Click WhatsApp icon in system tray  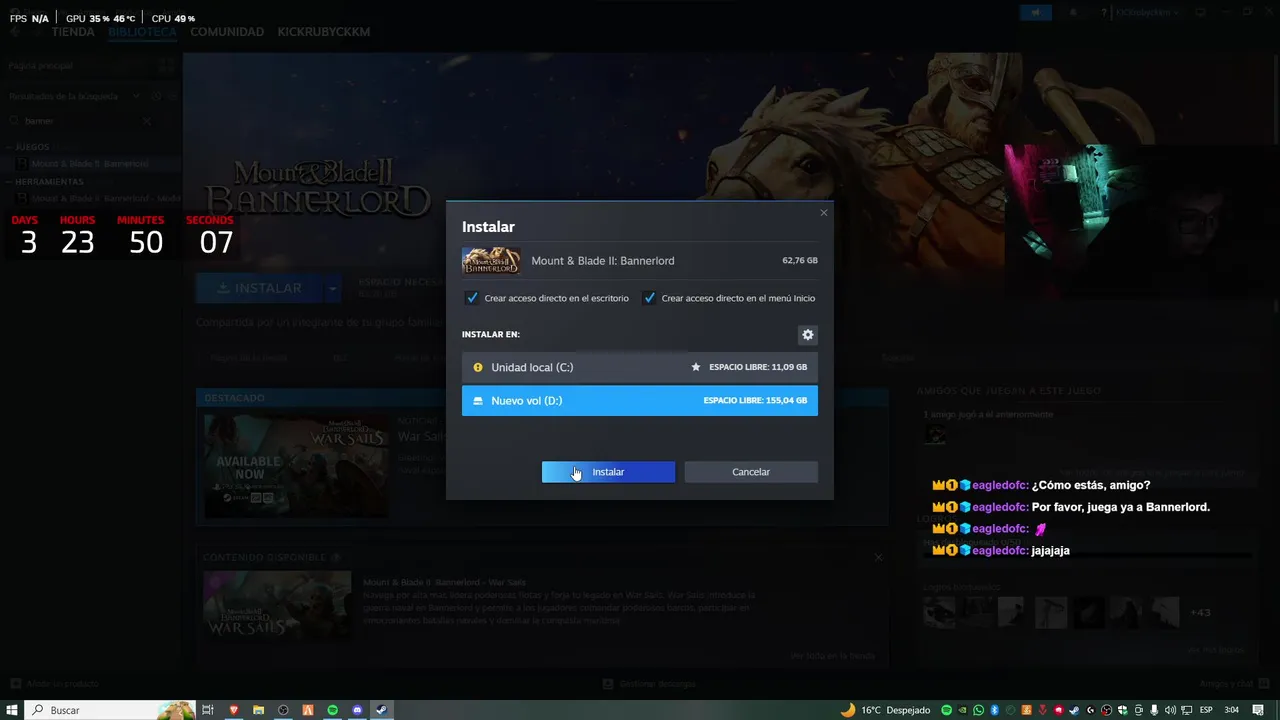click(x=979, y=710)
